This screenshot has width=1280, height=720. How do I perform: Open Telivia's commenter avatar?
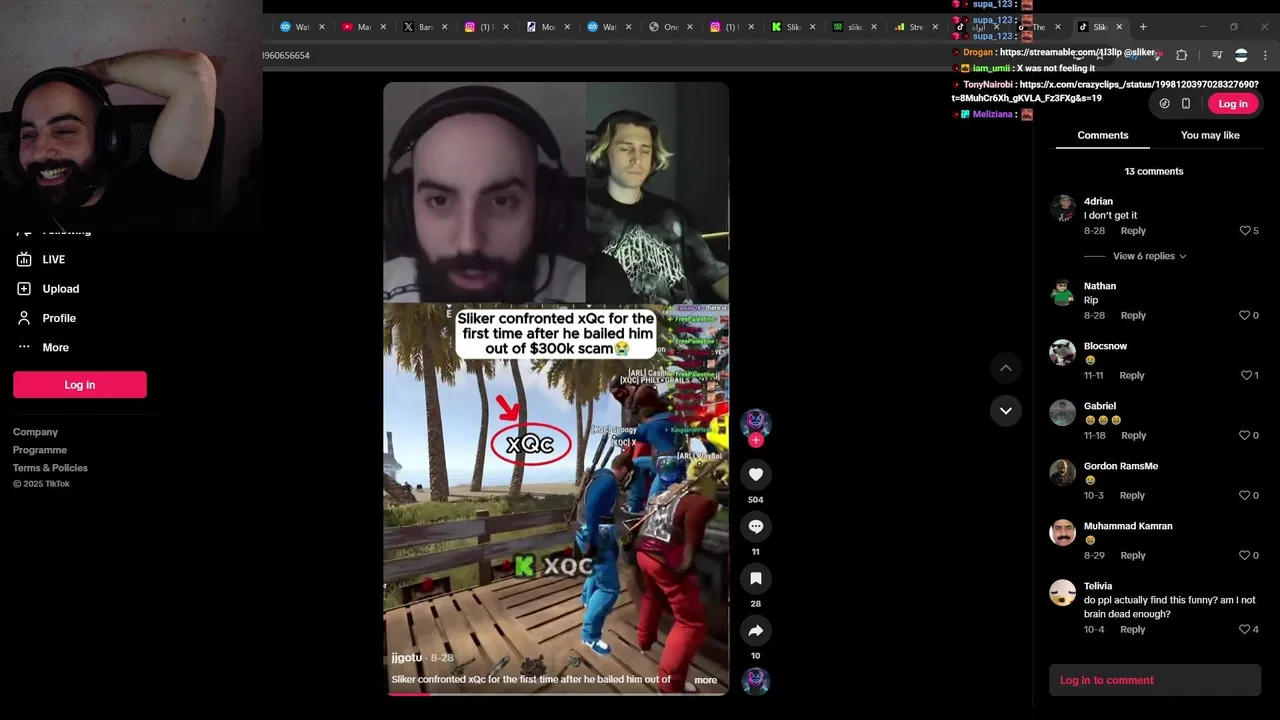(1063, 593)
